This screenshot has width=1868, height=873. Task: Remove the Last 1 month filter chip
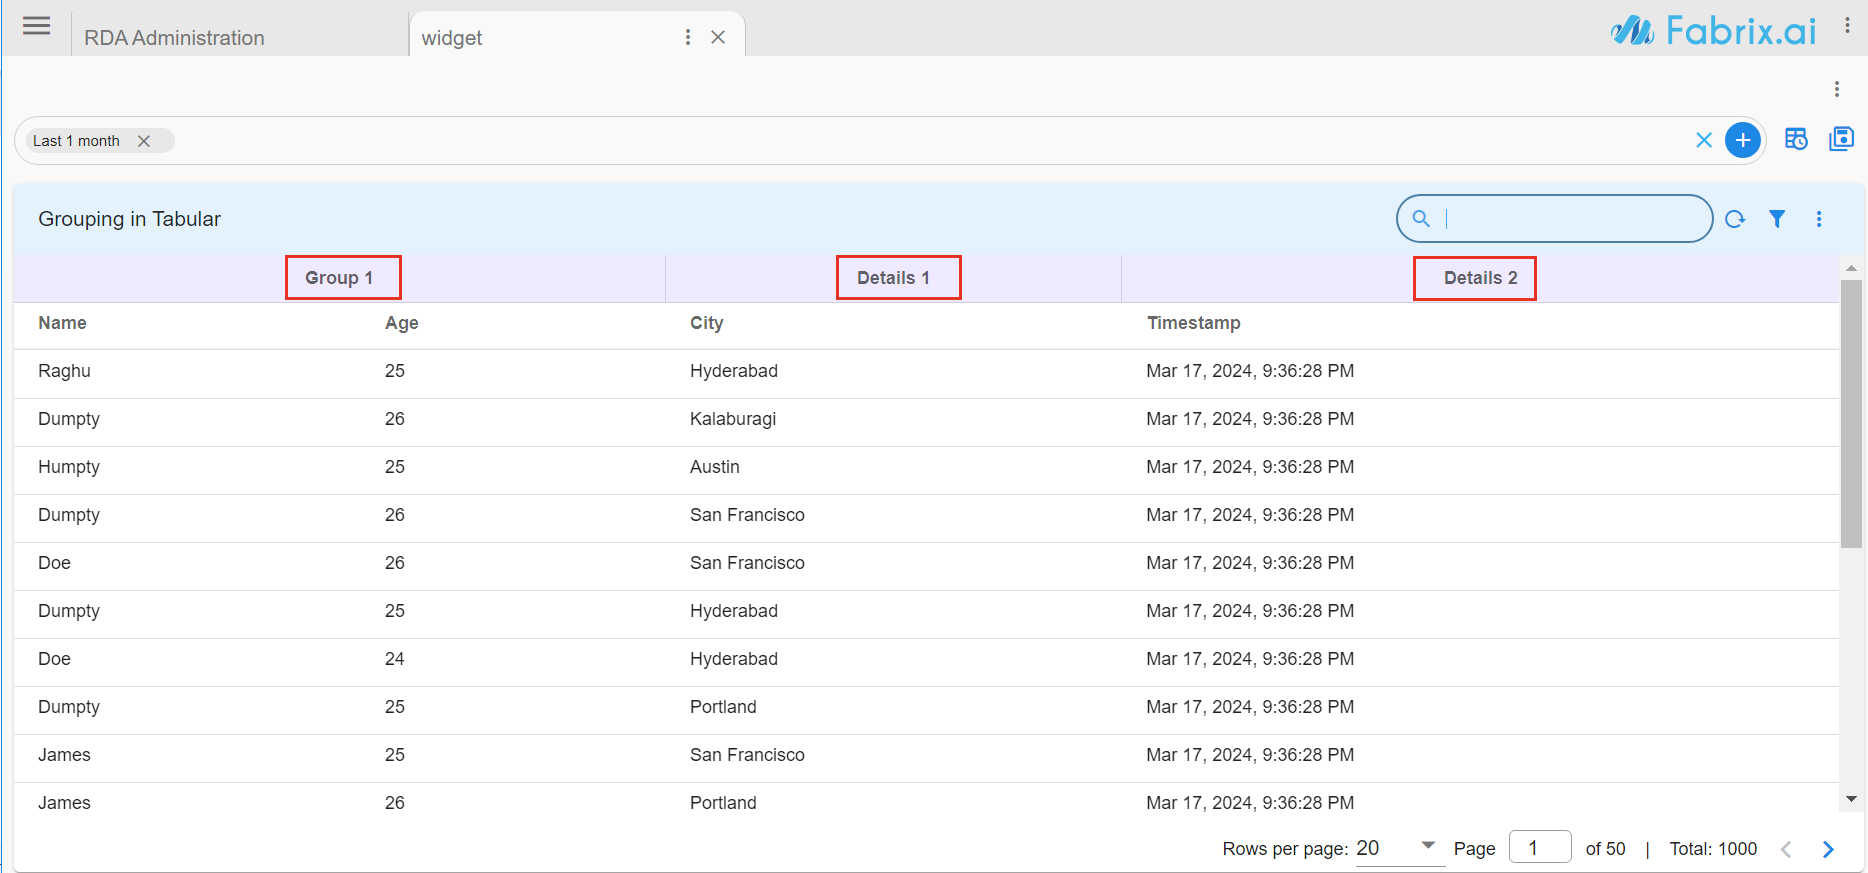click(x=144, y=141)
